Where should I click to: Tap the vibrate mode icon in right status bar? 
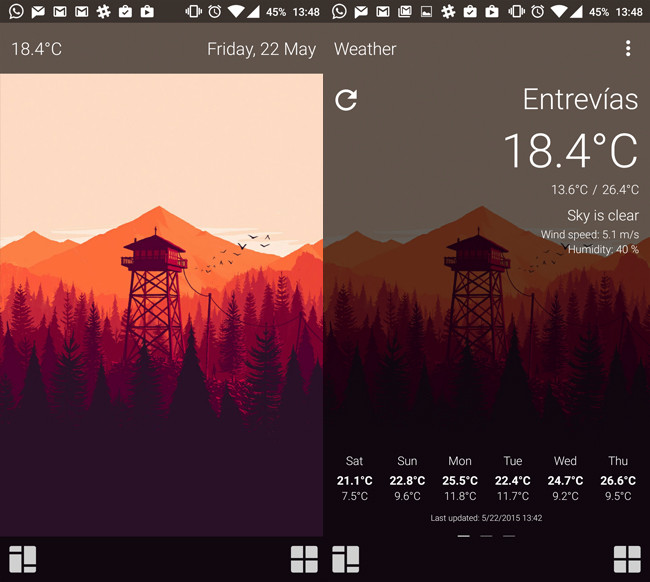[516, 11]
